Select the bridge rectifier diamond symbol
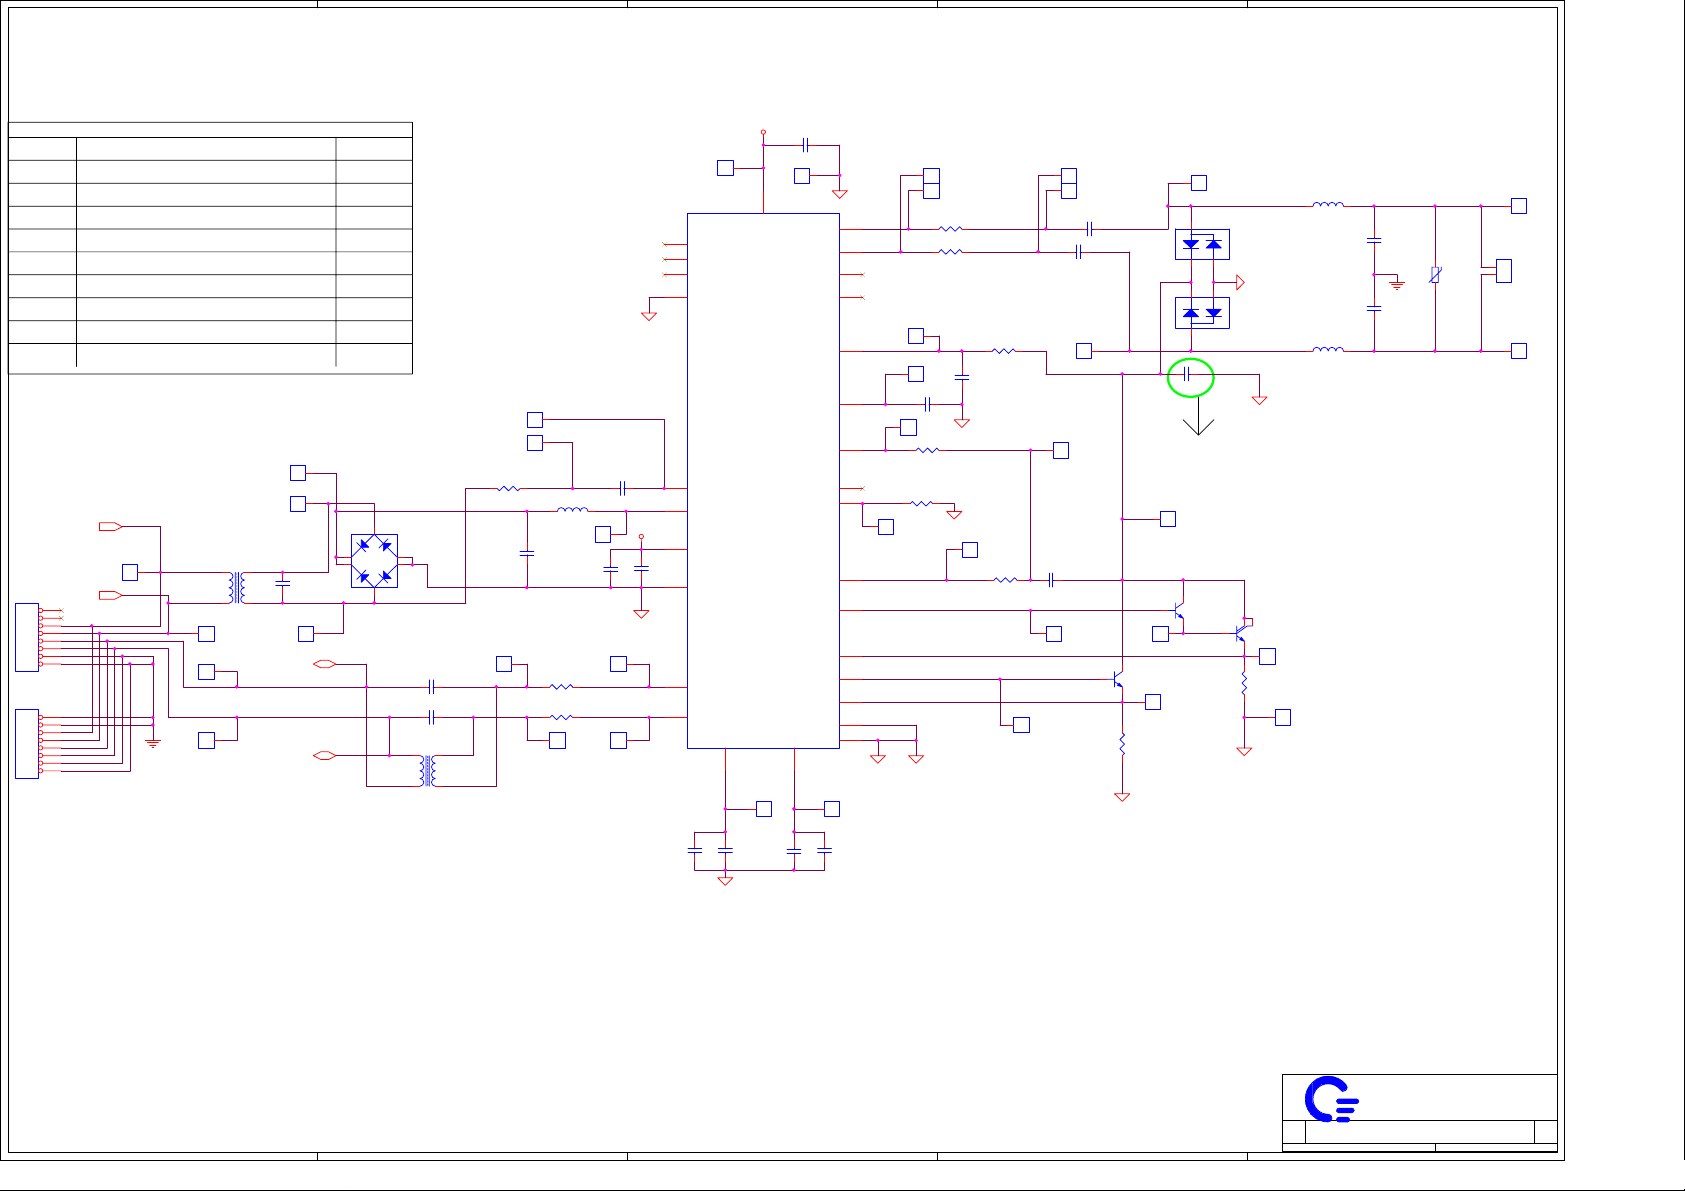The width and height of the screenshot is (1685, 1191). click(374, 561)
